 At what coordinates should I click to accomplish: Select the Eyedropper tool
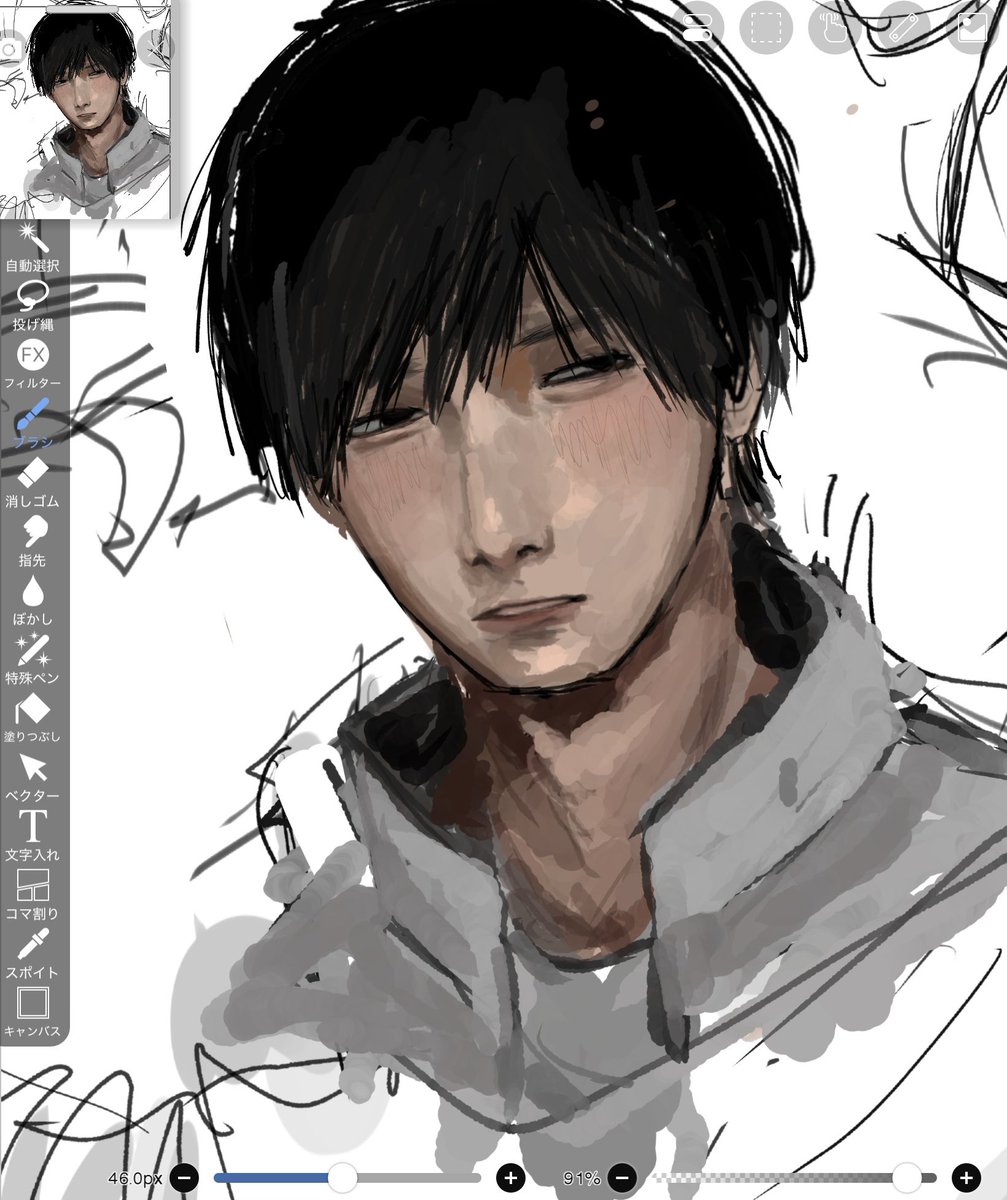(33, 954)
